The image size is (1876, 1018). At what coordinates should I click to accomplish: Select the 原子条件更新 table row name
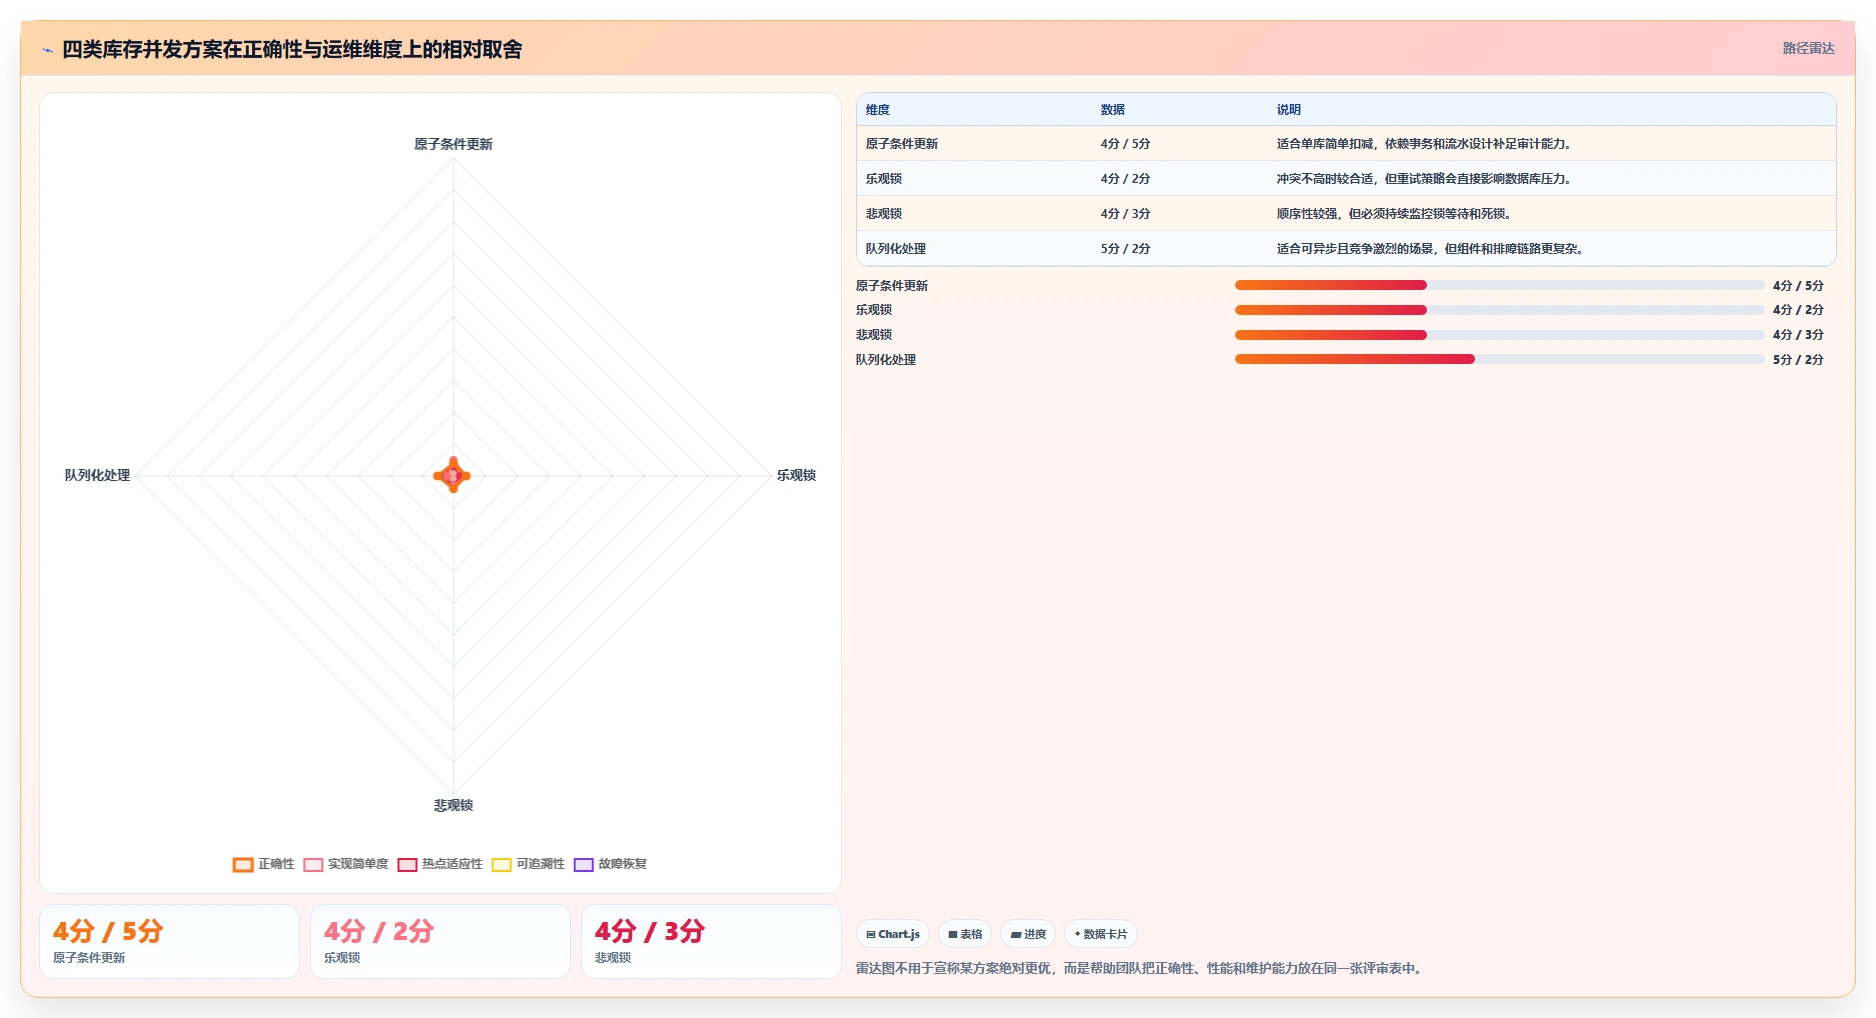902,144
